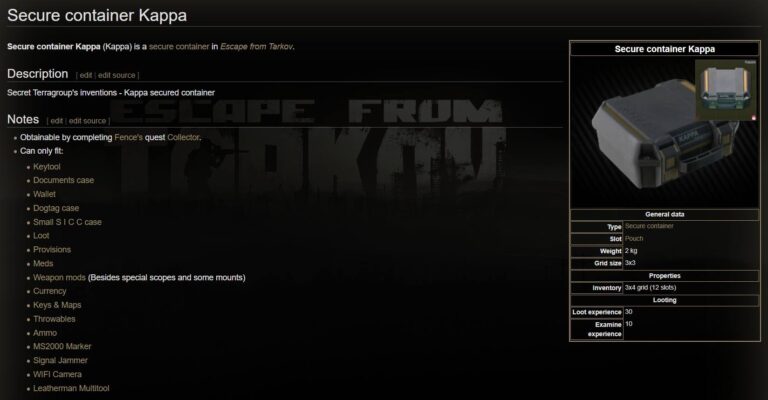This screenshot has width=768, height=400.
Task: Edit source of the Description section
Action: (117, 75)
